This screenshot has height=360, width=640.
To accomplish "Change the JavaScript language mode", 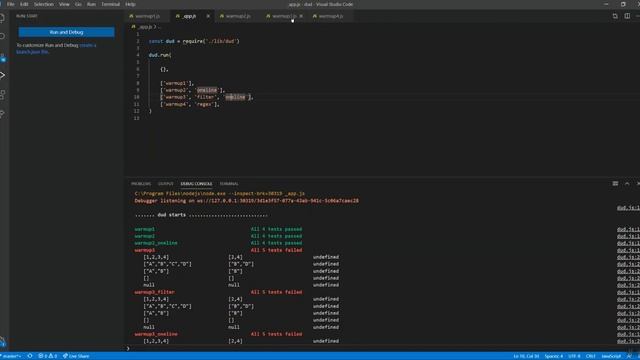I will click(611, 356).
